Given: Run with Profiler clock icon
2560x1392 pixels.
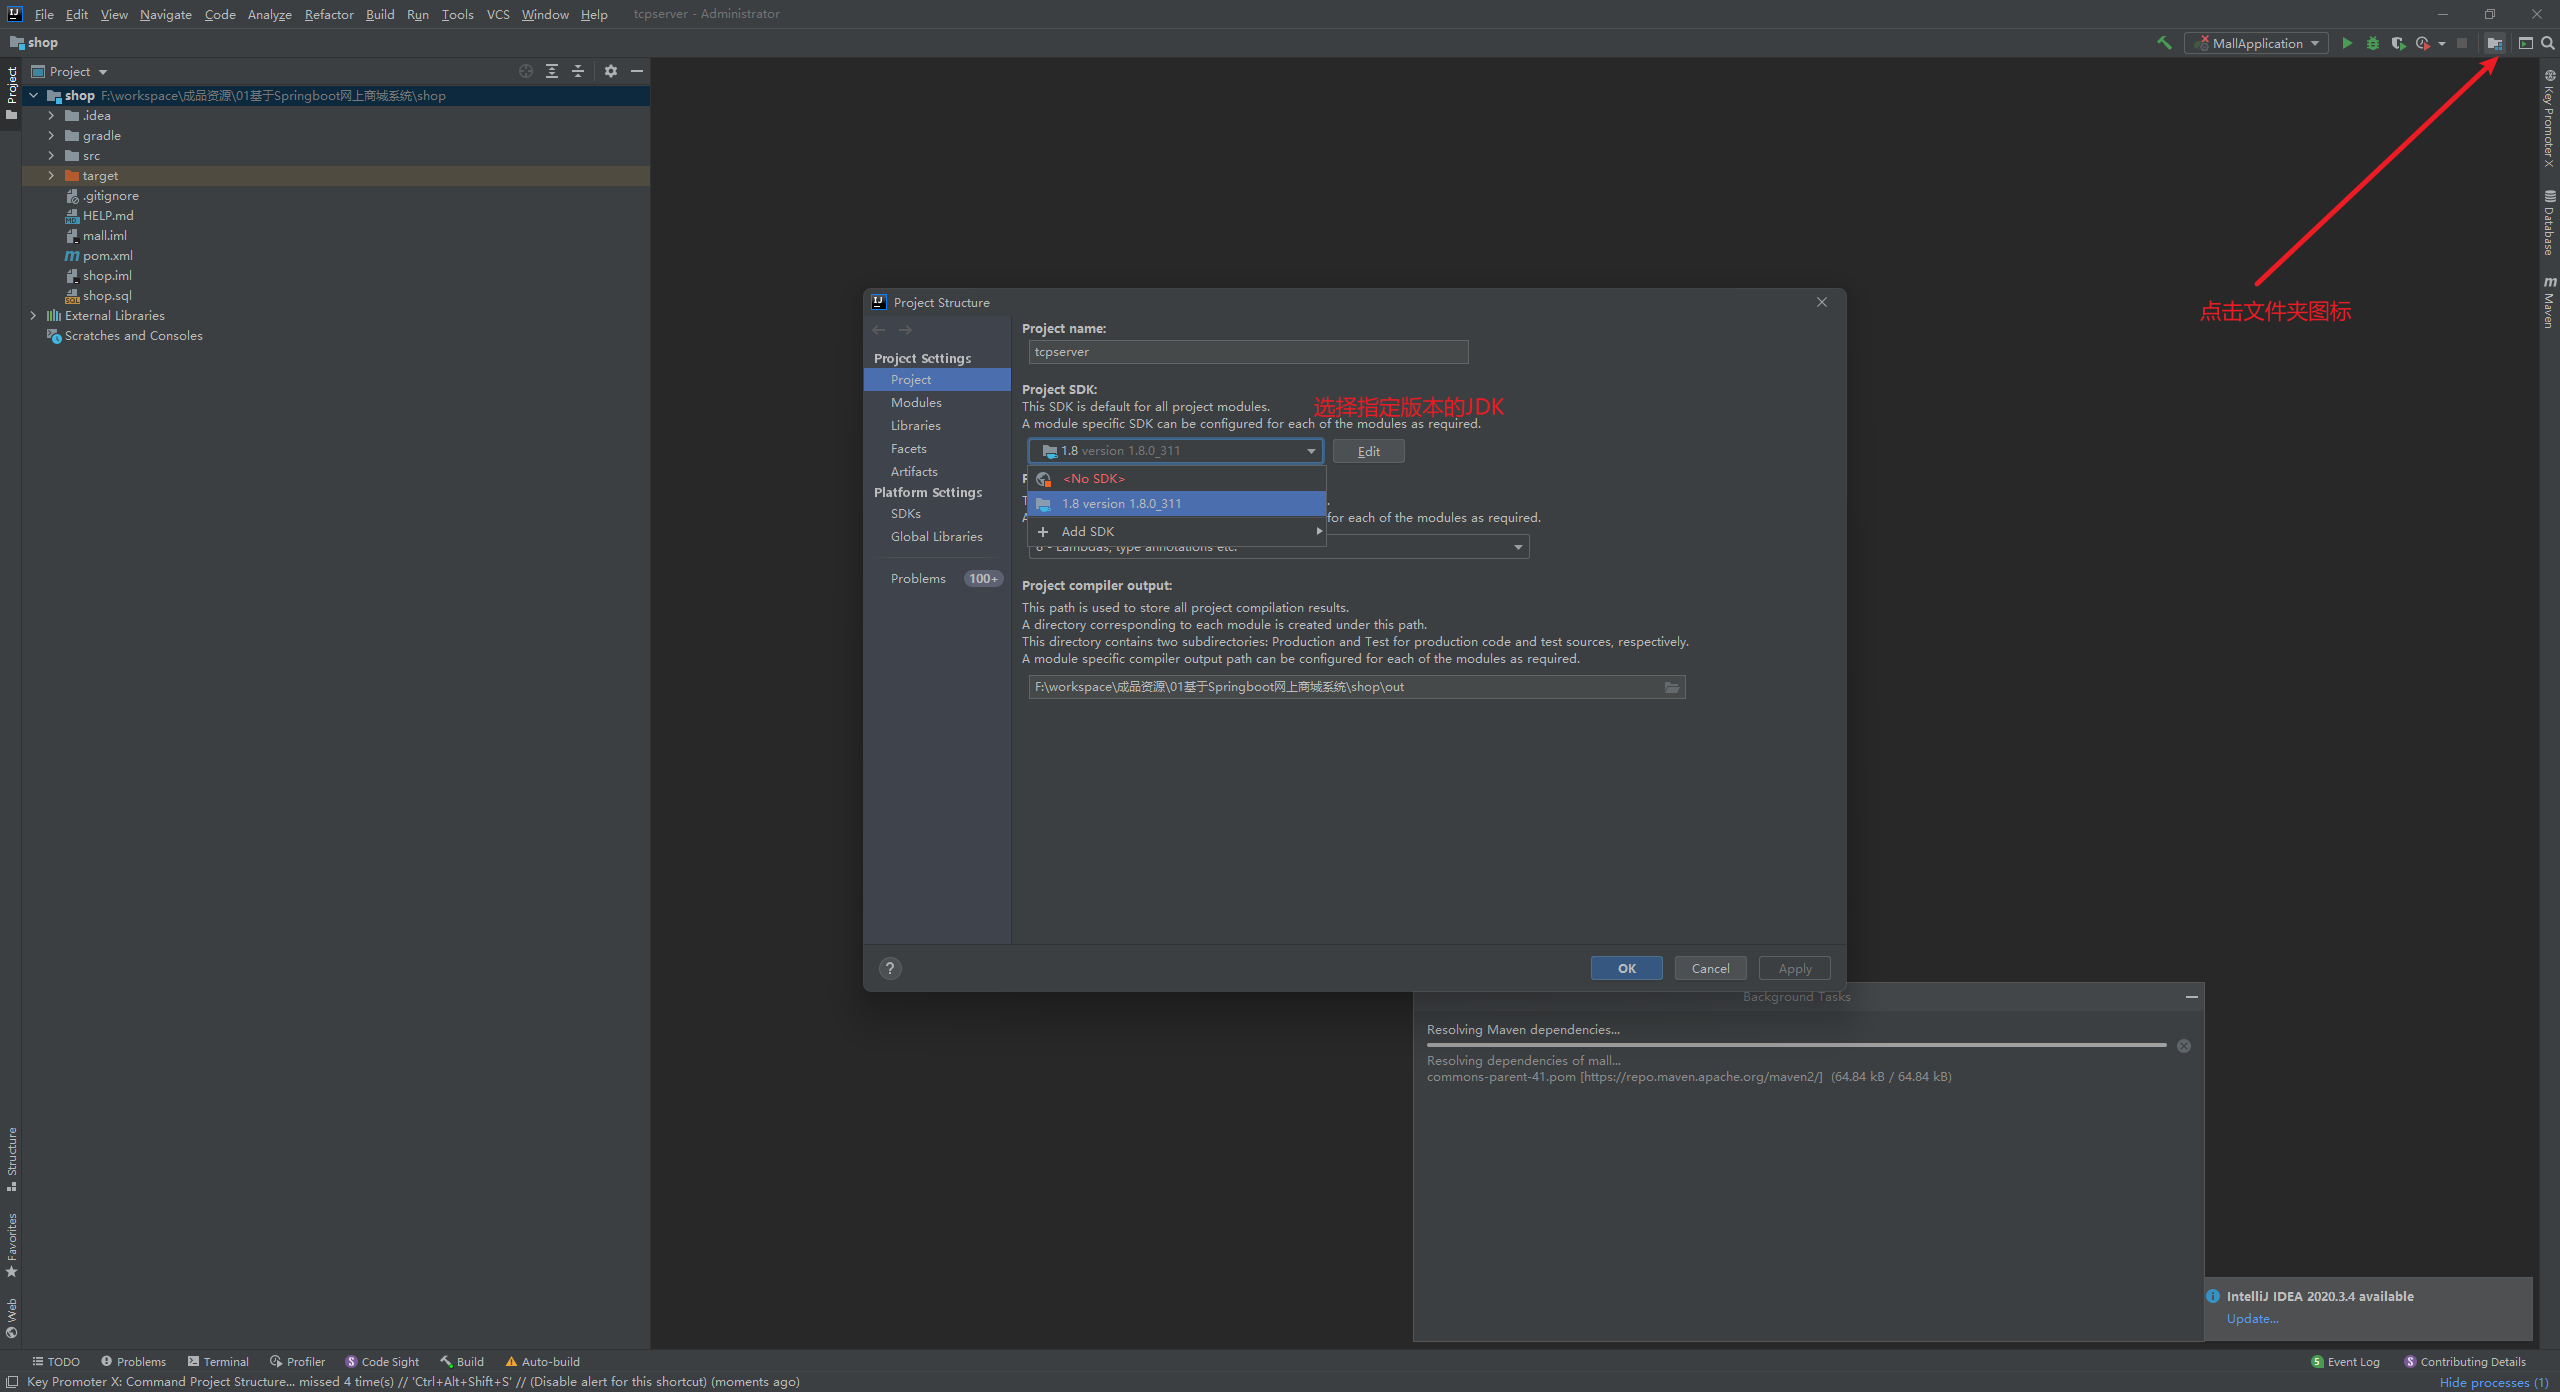Looking at the screenshot, I should [2422, 43].
